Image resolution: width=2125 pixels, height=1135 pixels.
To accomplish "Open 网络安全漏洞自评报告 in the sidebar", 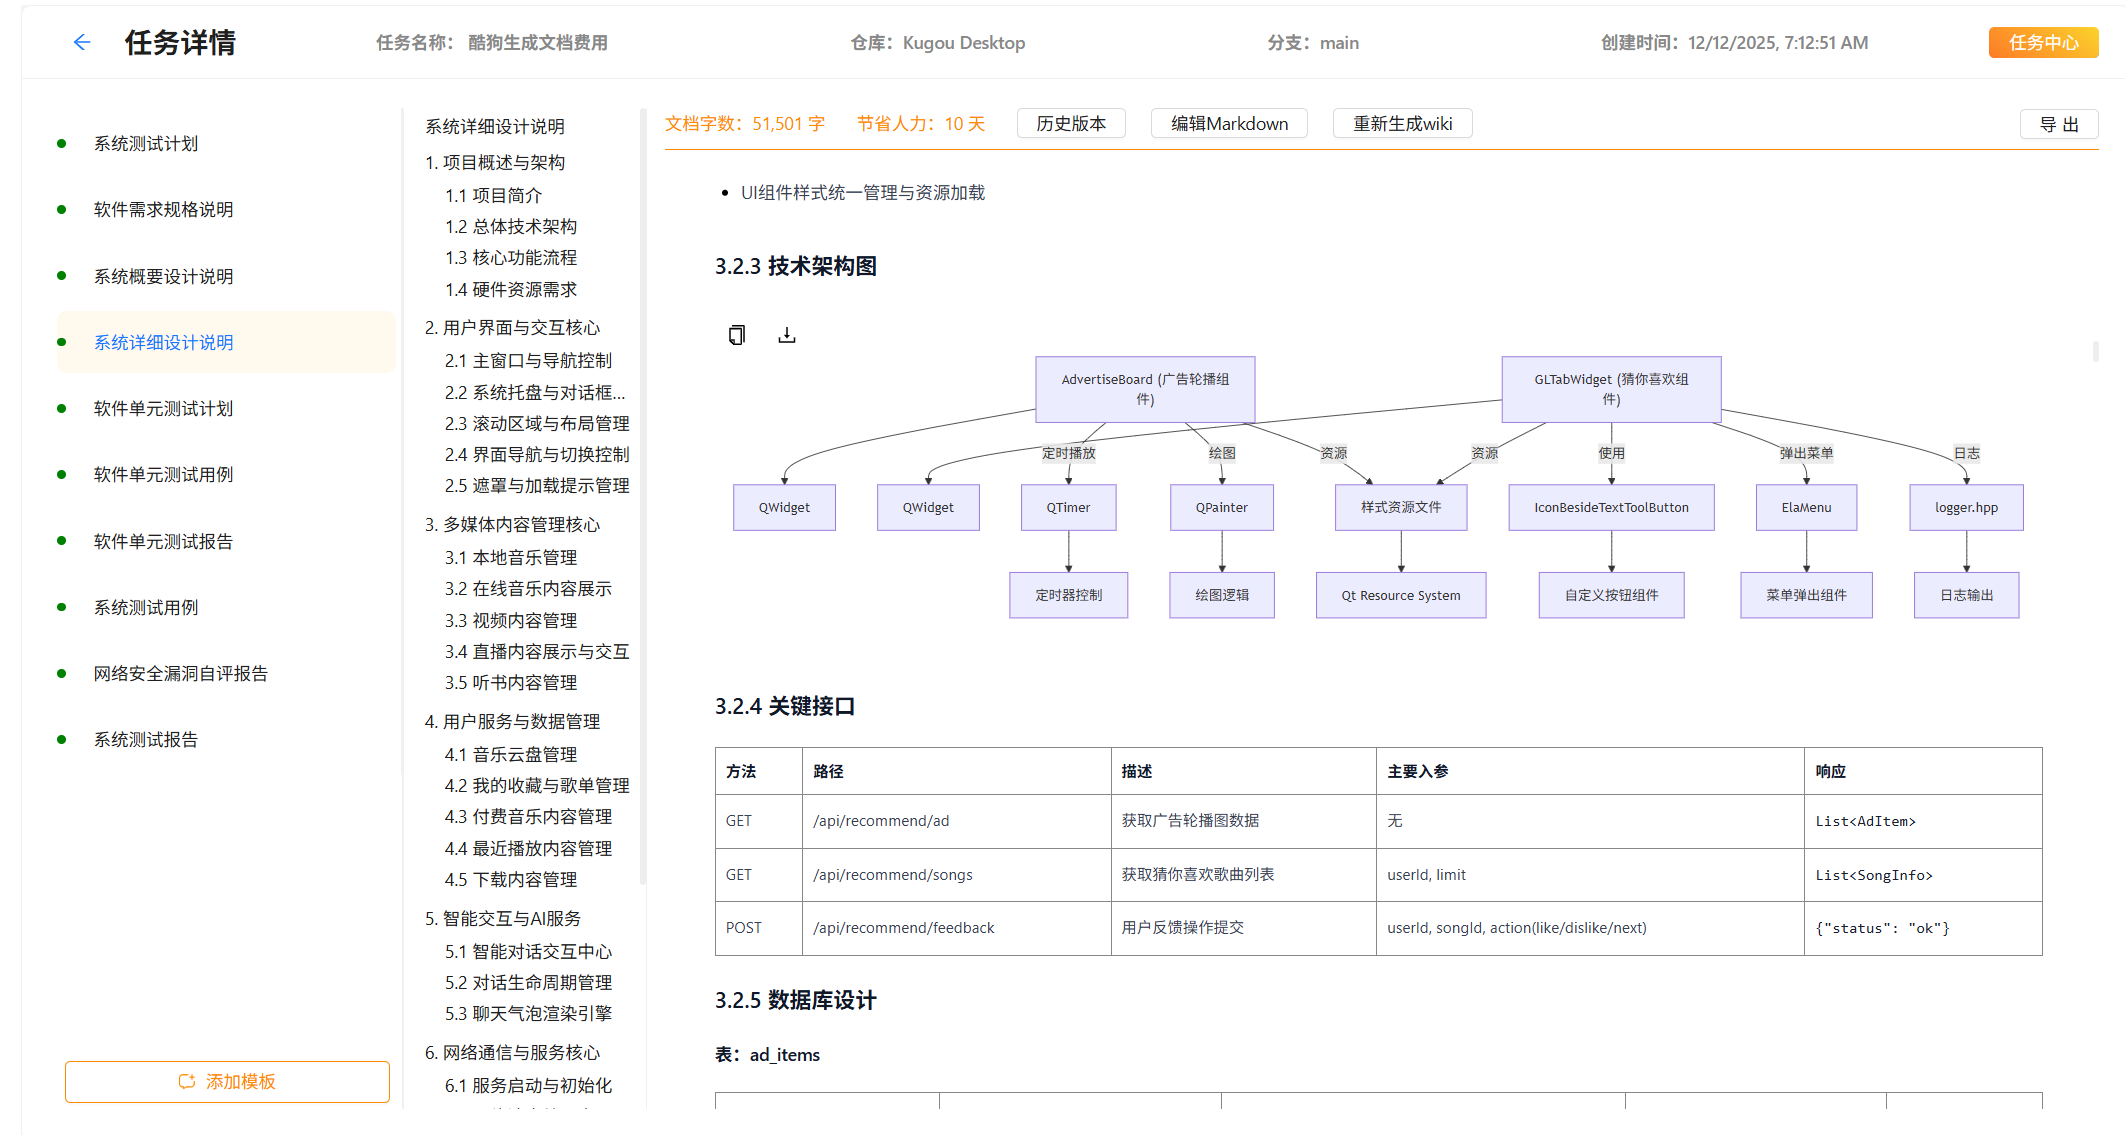I will 179,673.
